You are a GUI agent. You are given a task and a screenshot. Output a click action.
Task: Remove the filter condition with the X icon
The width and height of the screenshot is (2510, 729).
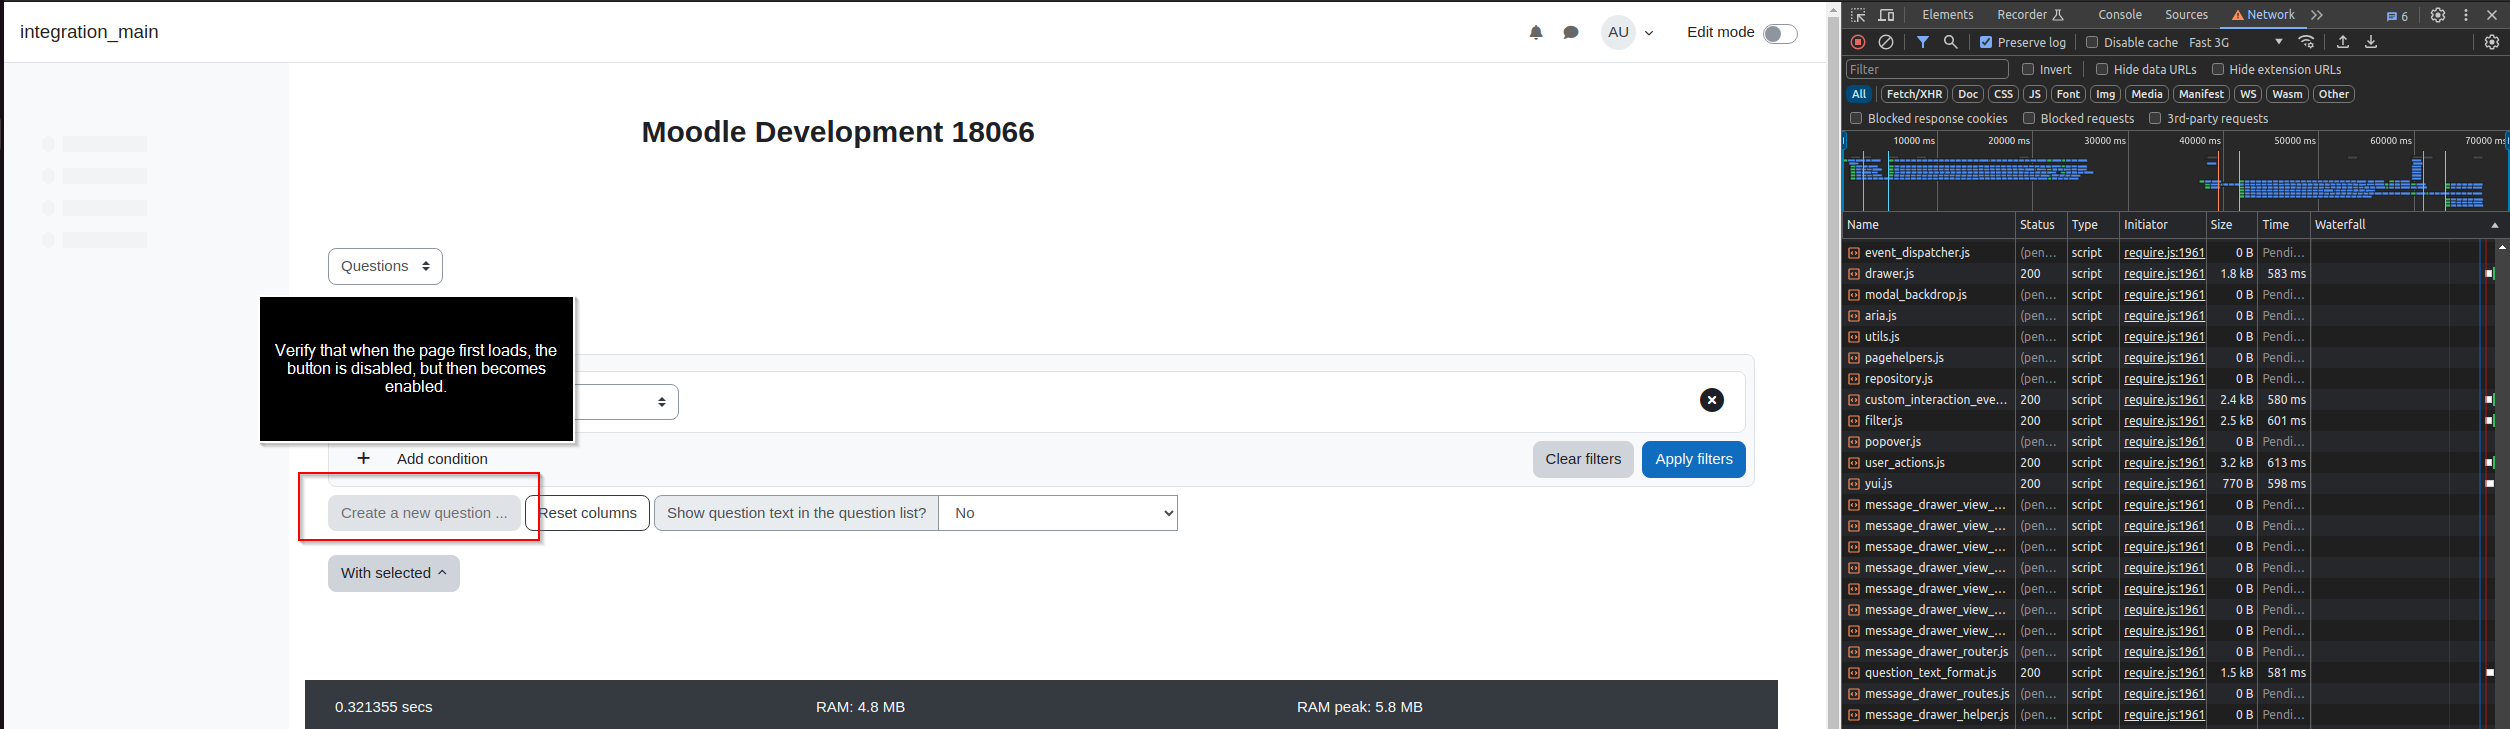[1712, 400]
